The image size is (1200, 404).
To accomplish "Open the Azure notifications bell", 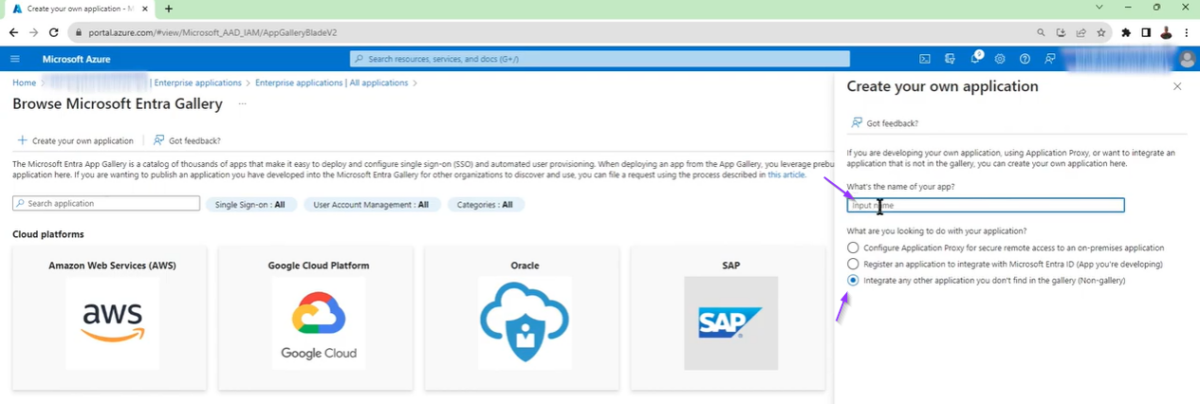I will pos(975,59).
